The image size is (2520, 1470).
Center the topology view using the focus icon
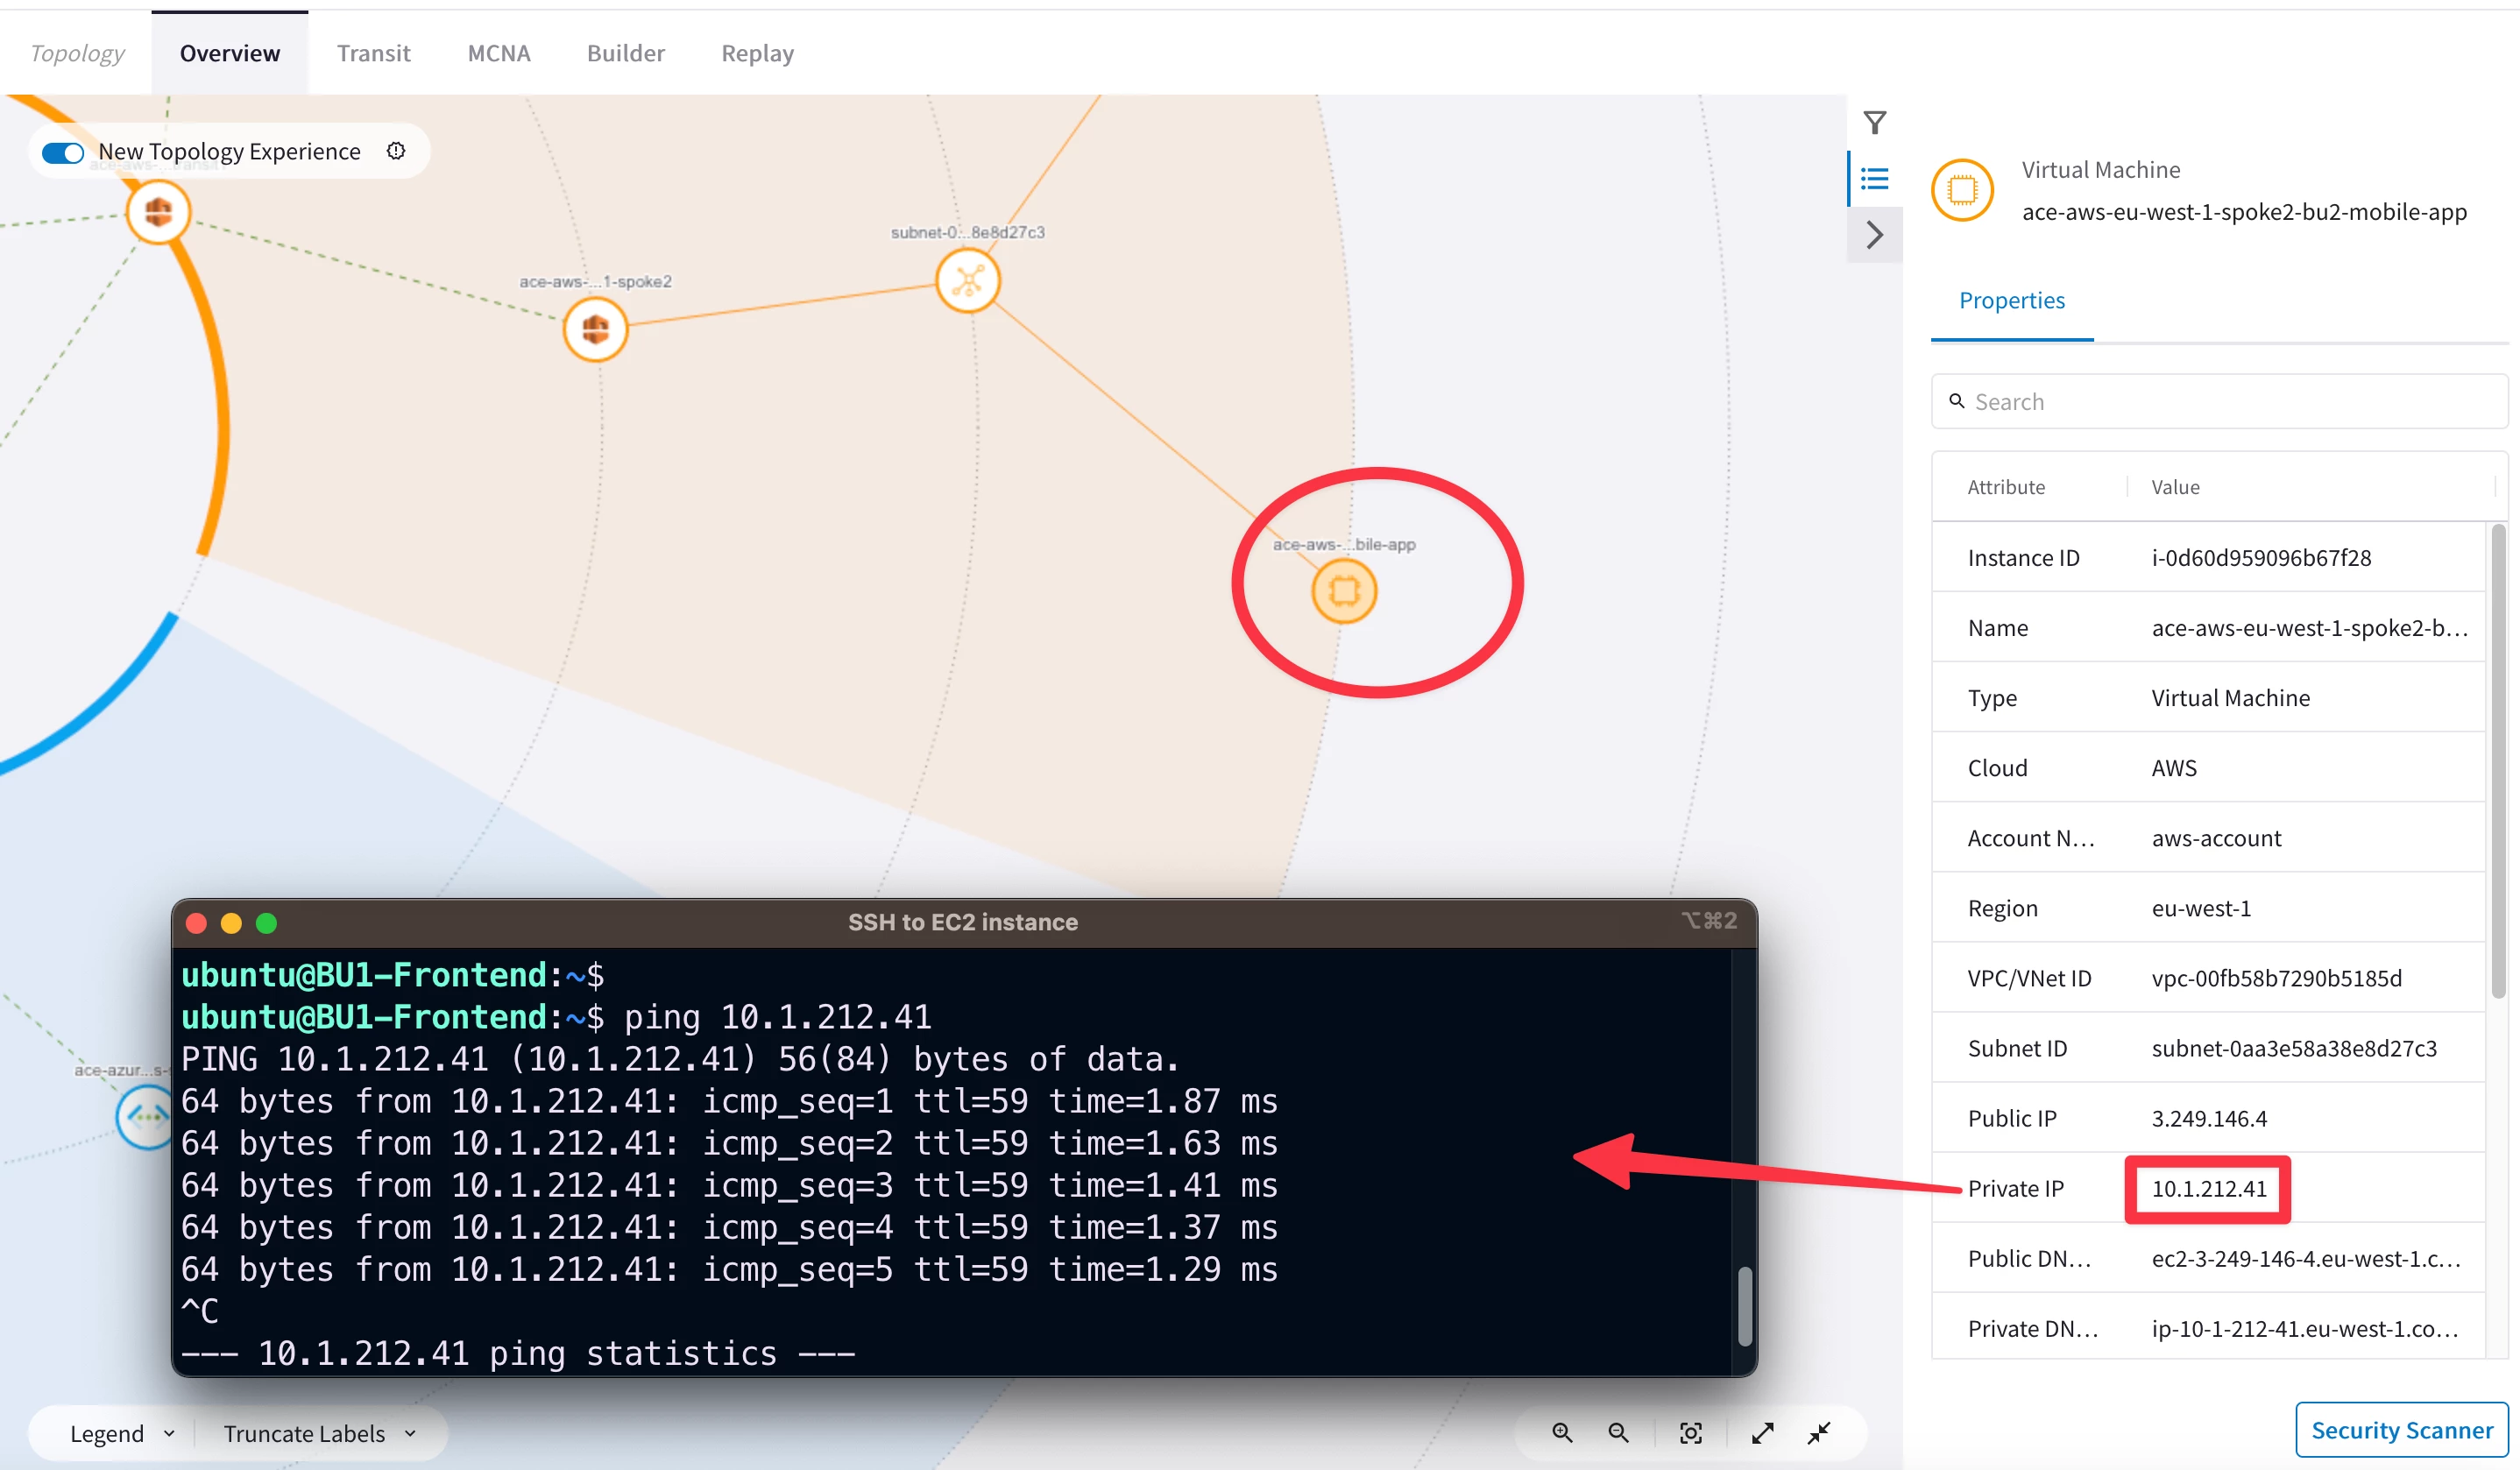point(1690,1432)
